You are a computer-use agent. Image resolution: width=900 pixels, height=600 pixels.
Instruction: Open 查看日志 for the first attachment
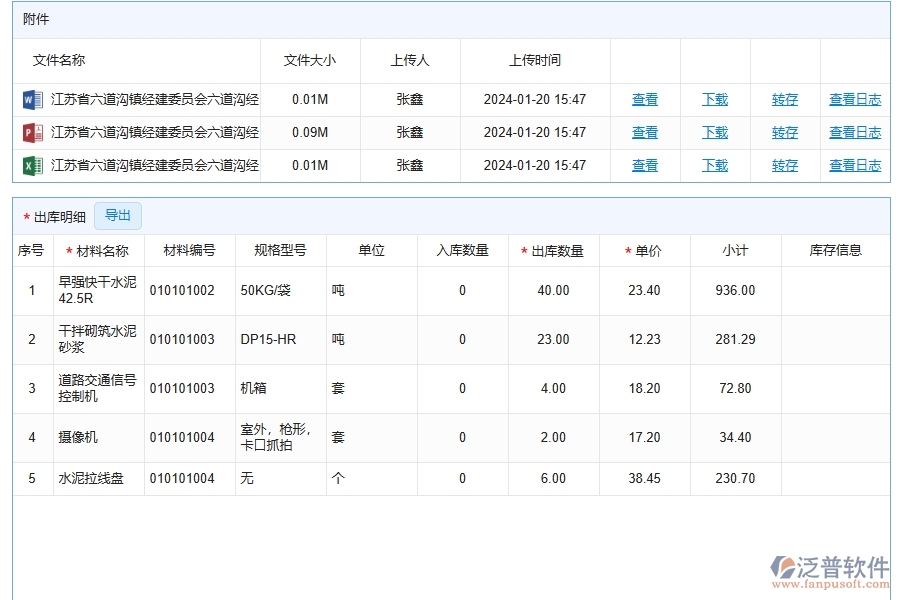(x=855, y=99)
